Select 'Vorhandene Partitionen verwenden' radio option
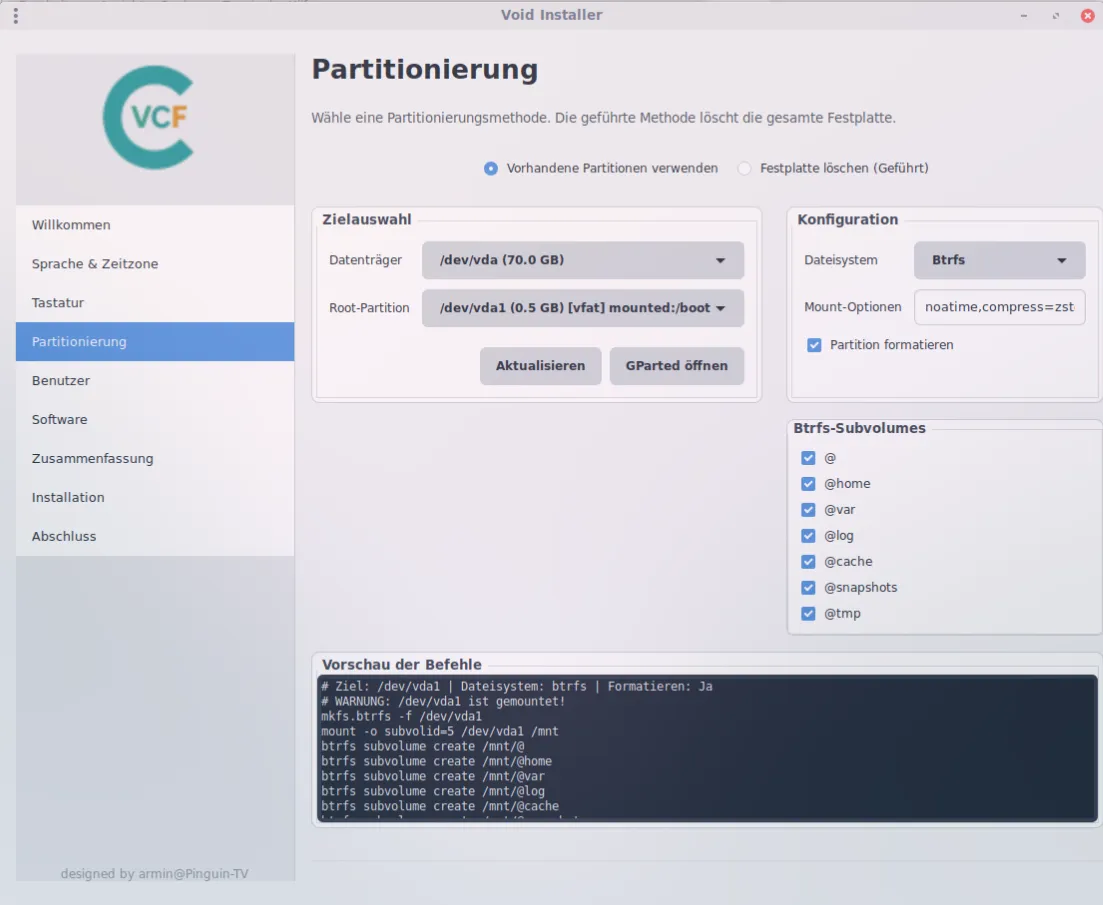Screen dimensions: 1103x905 [x=491, y=169]
